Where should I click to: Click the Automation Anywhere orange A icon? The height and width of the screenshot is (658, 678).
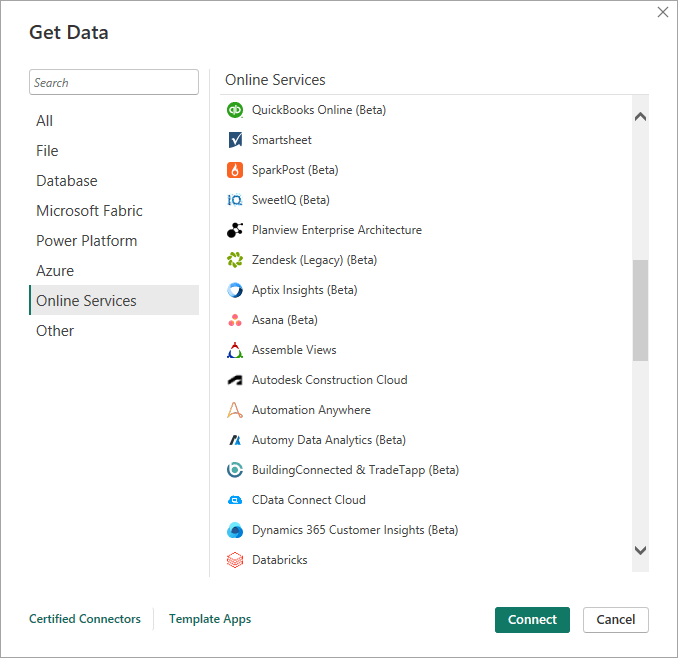[235, 410]
